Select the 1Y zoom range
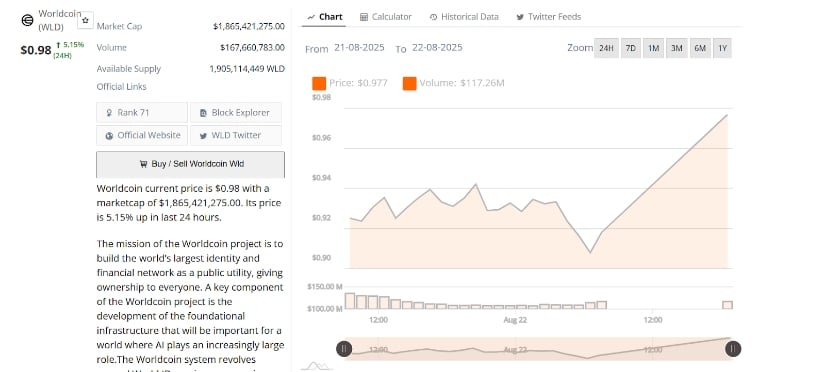 pos(722,48)
